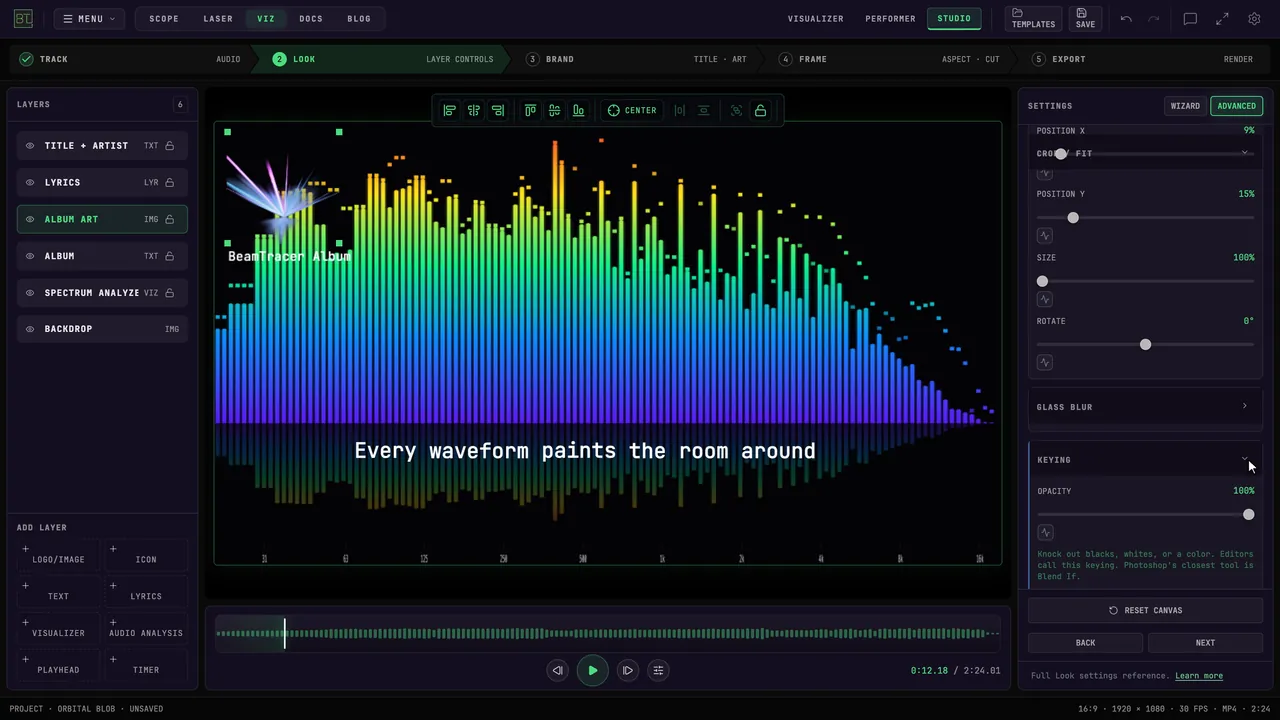The height and width of the screenshot is (720, 1280).
Task: Align selection horizontal centers
Action: coord(474,110)
